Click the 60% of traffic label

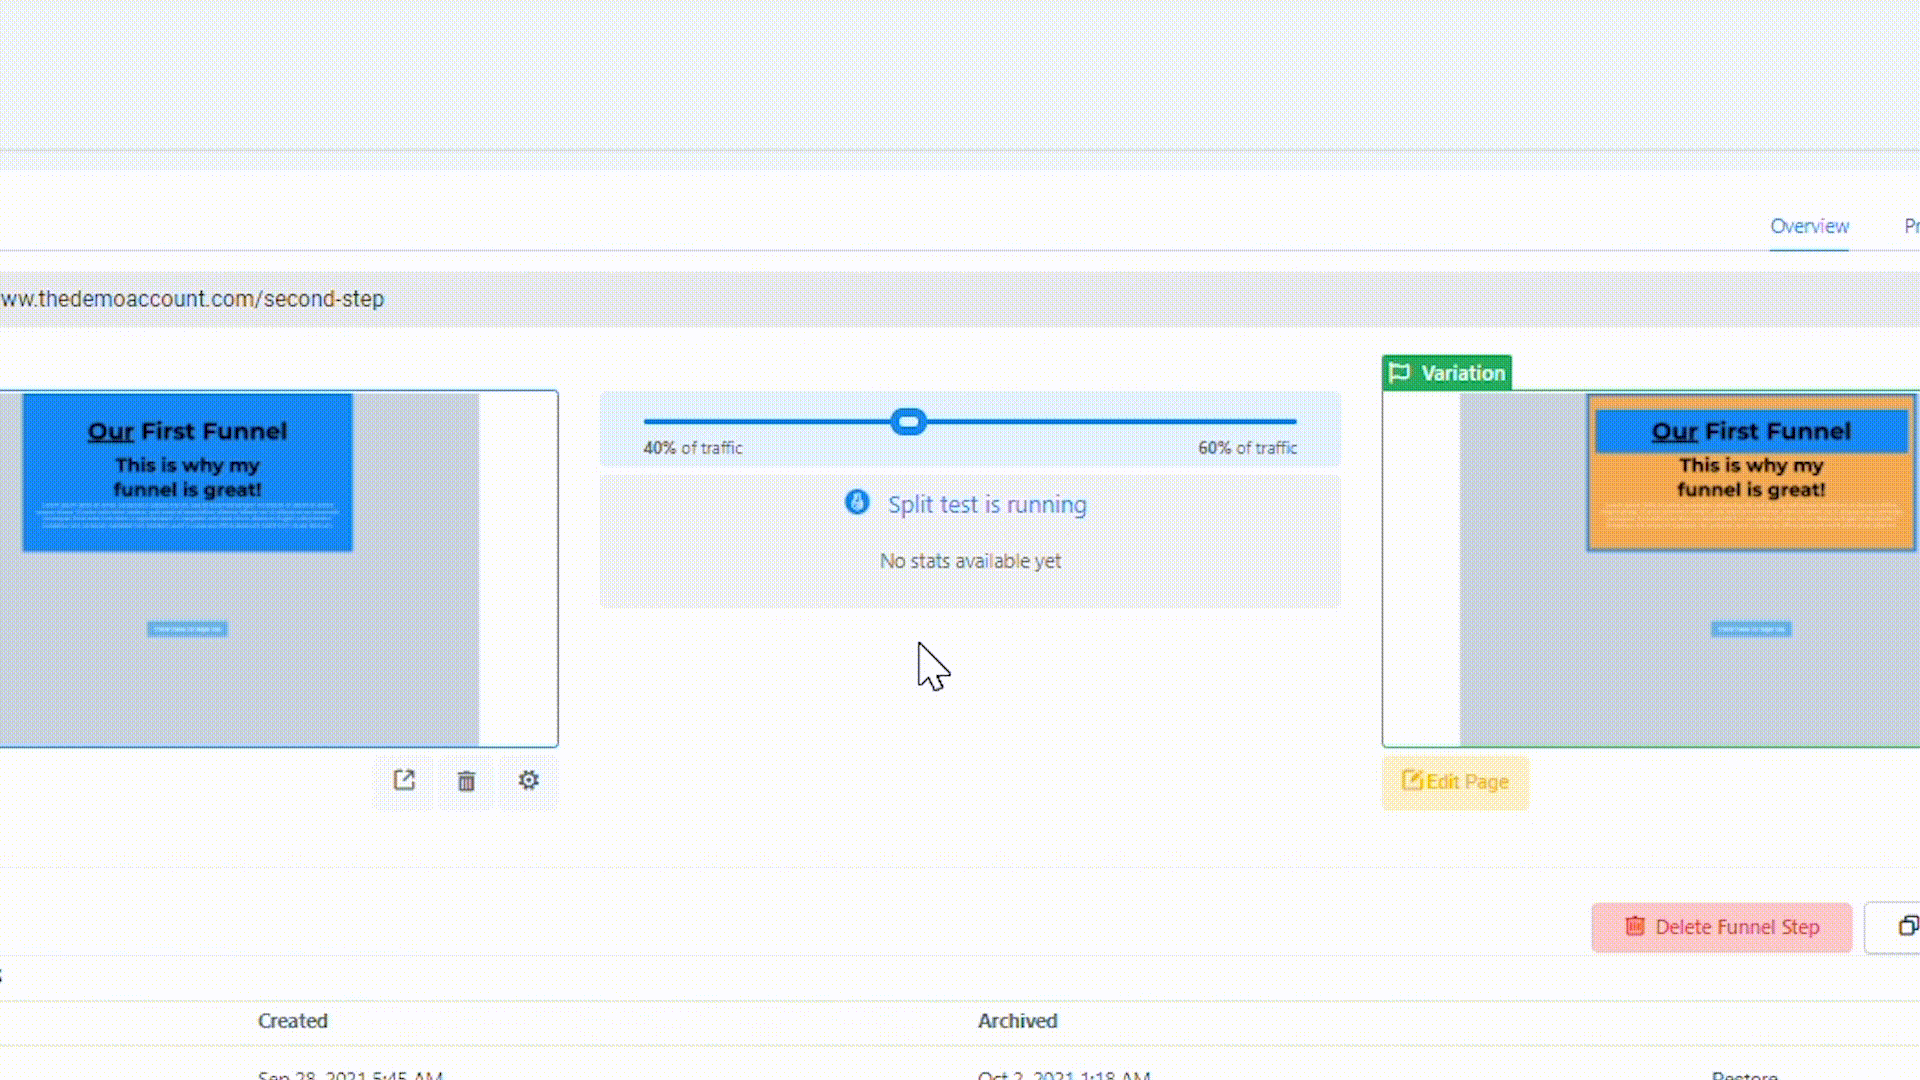1247,448
